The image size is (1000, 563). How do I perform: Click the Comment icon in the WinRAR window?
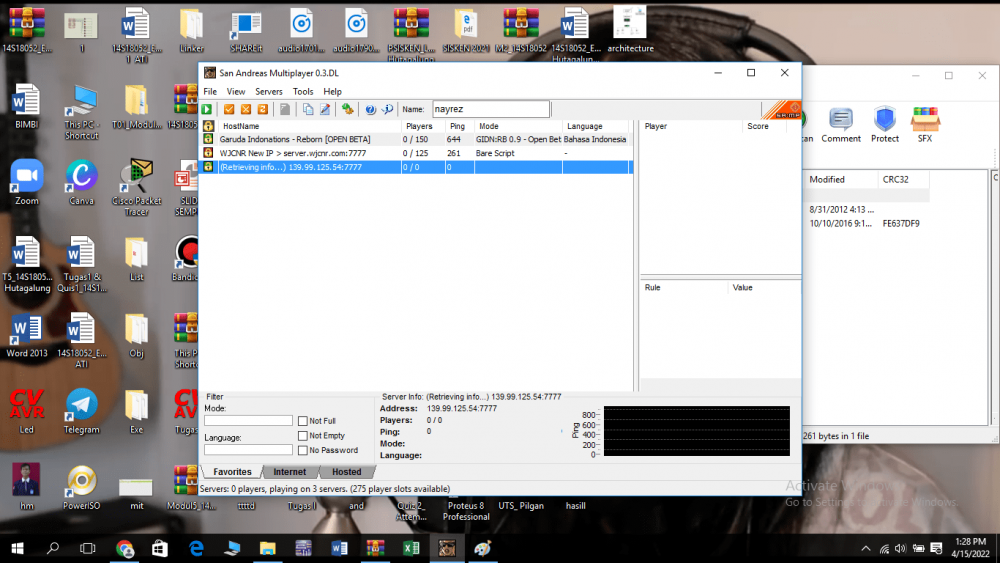(x=841, y=125)
